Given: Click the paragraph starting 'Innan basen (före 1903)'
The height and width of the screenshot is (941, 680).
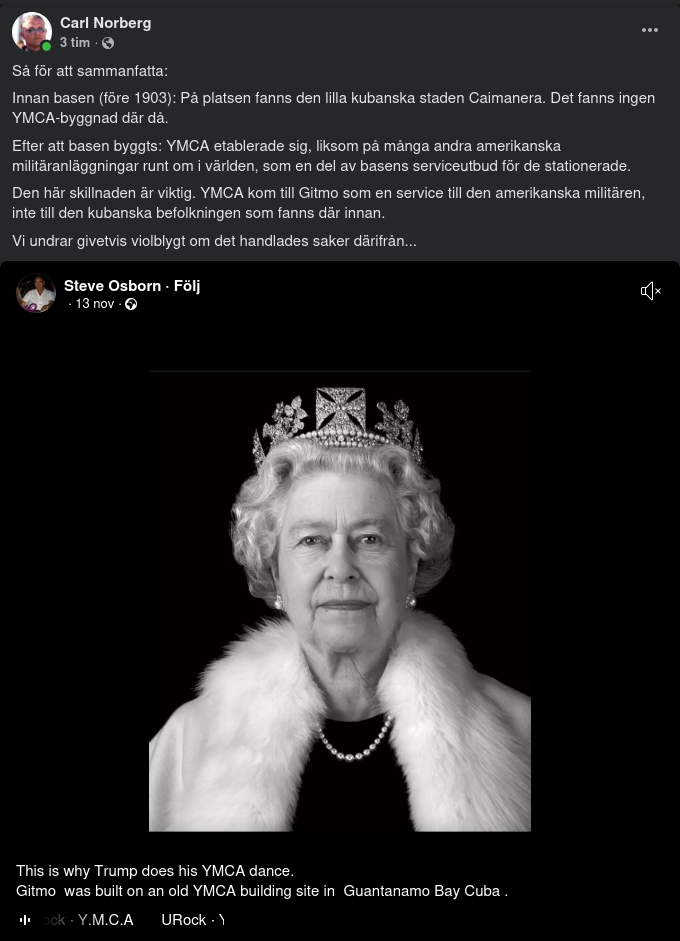Looking at the screenshot, I should click(333, 108).
